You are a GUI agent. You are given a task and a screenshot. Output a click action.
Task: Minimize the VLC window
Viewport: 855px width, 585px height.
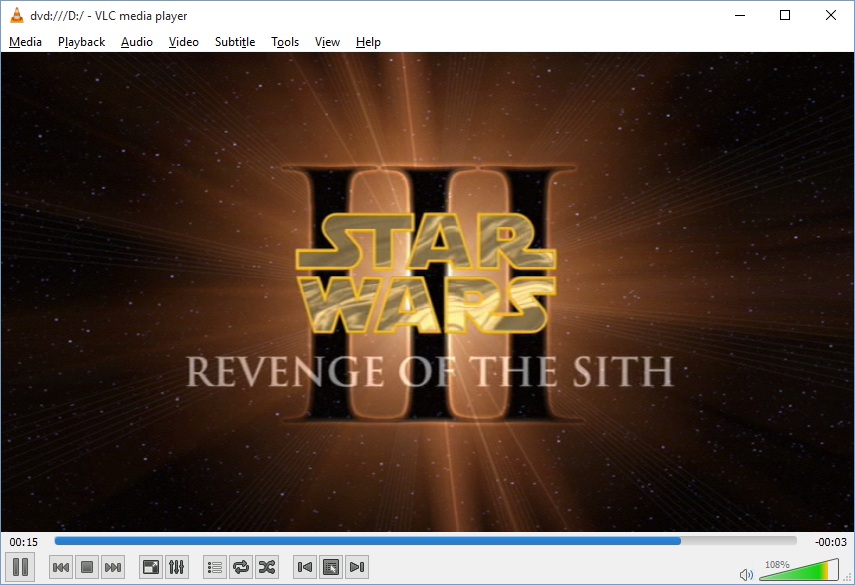pos(740,15)
